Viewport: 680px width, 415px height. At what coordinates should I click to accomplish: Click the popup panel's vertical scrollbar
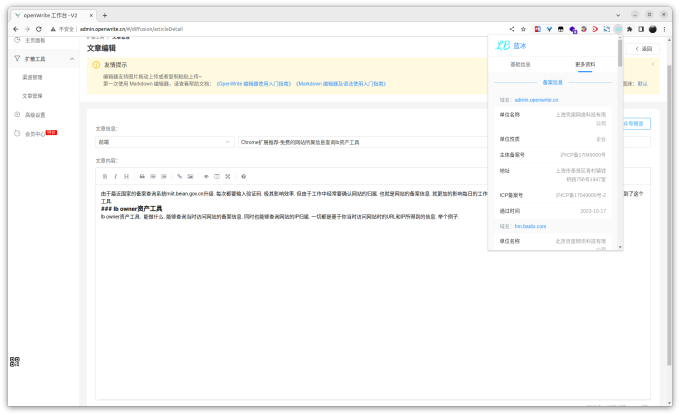click(620, 60)
